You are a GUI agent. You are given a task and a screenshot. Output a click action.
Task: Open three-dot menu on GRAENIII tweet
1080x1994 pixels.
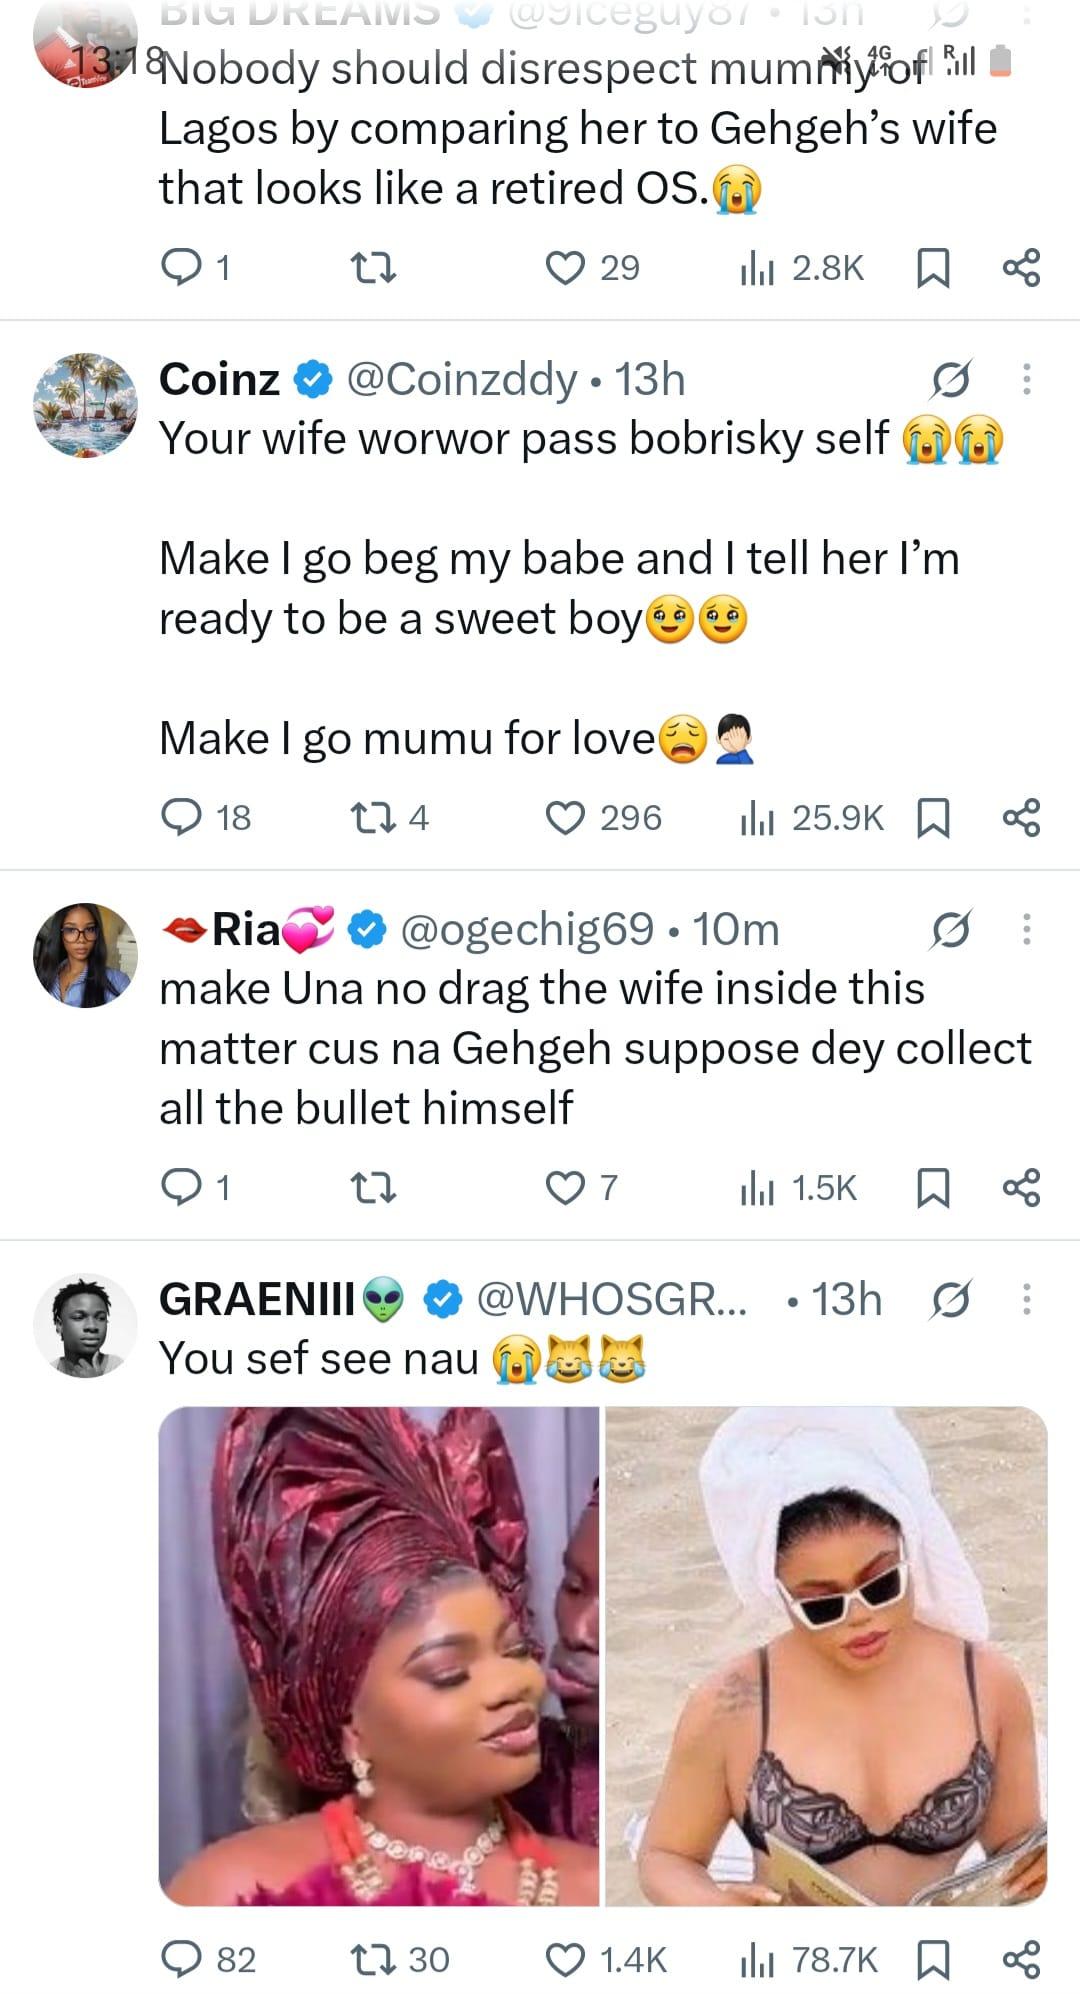[x=1026, y=1300]
